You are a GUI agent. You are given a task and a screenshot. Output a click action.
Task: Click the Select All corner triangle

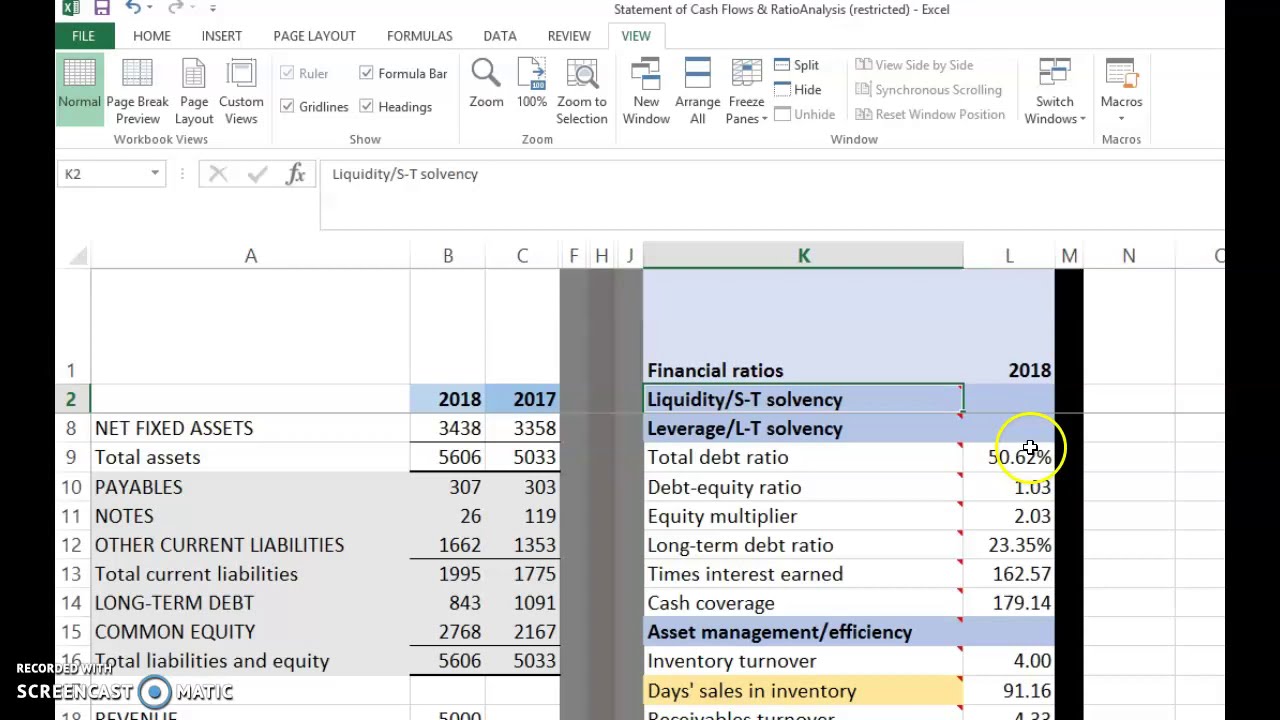click(x=77, y=256)
